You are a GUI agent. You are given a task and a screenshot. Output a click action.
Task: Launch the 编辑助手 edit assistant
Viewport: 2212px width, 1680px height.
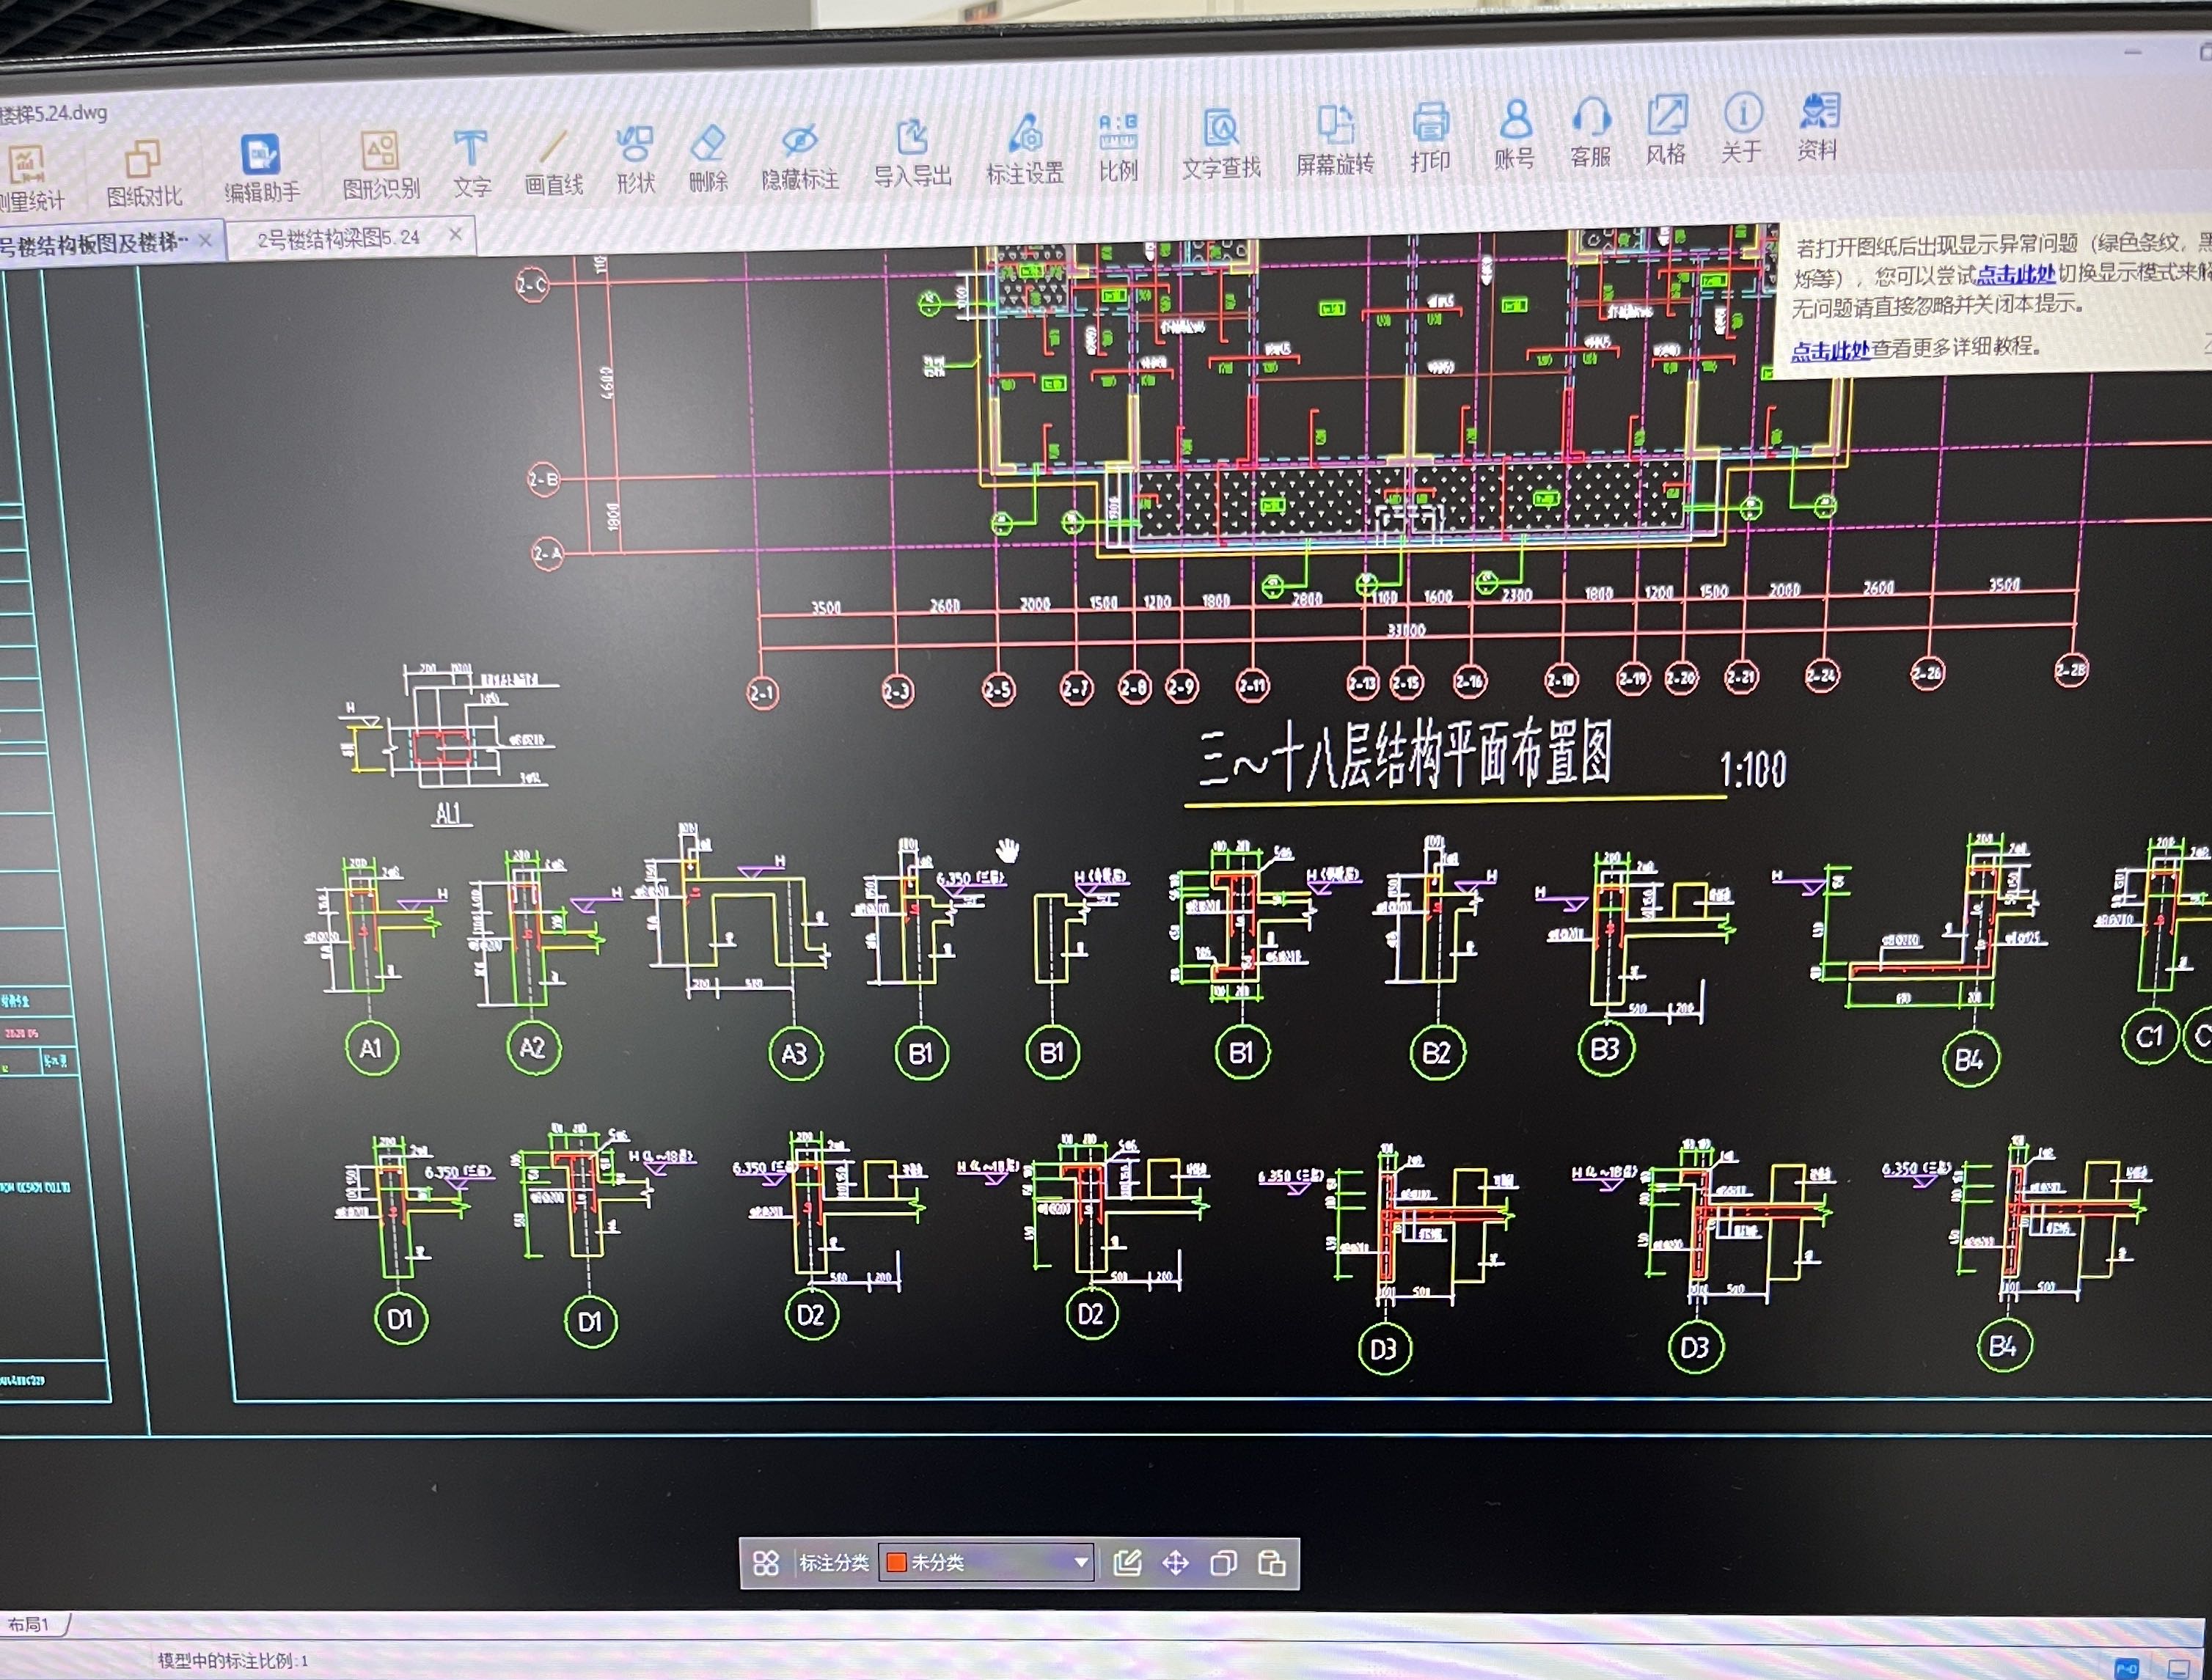[x=261, y=169]
